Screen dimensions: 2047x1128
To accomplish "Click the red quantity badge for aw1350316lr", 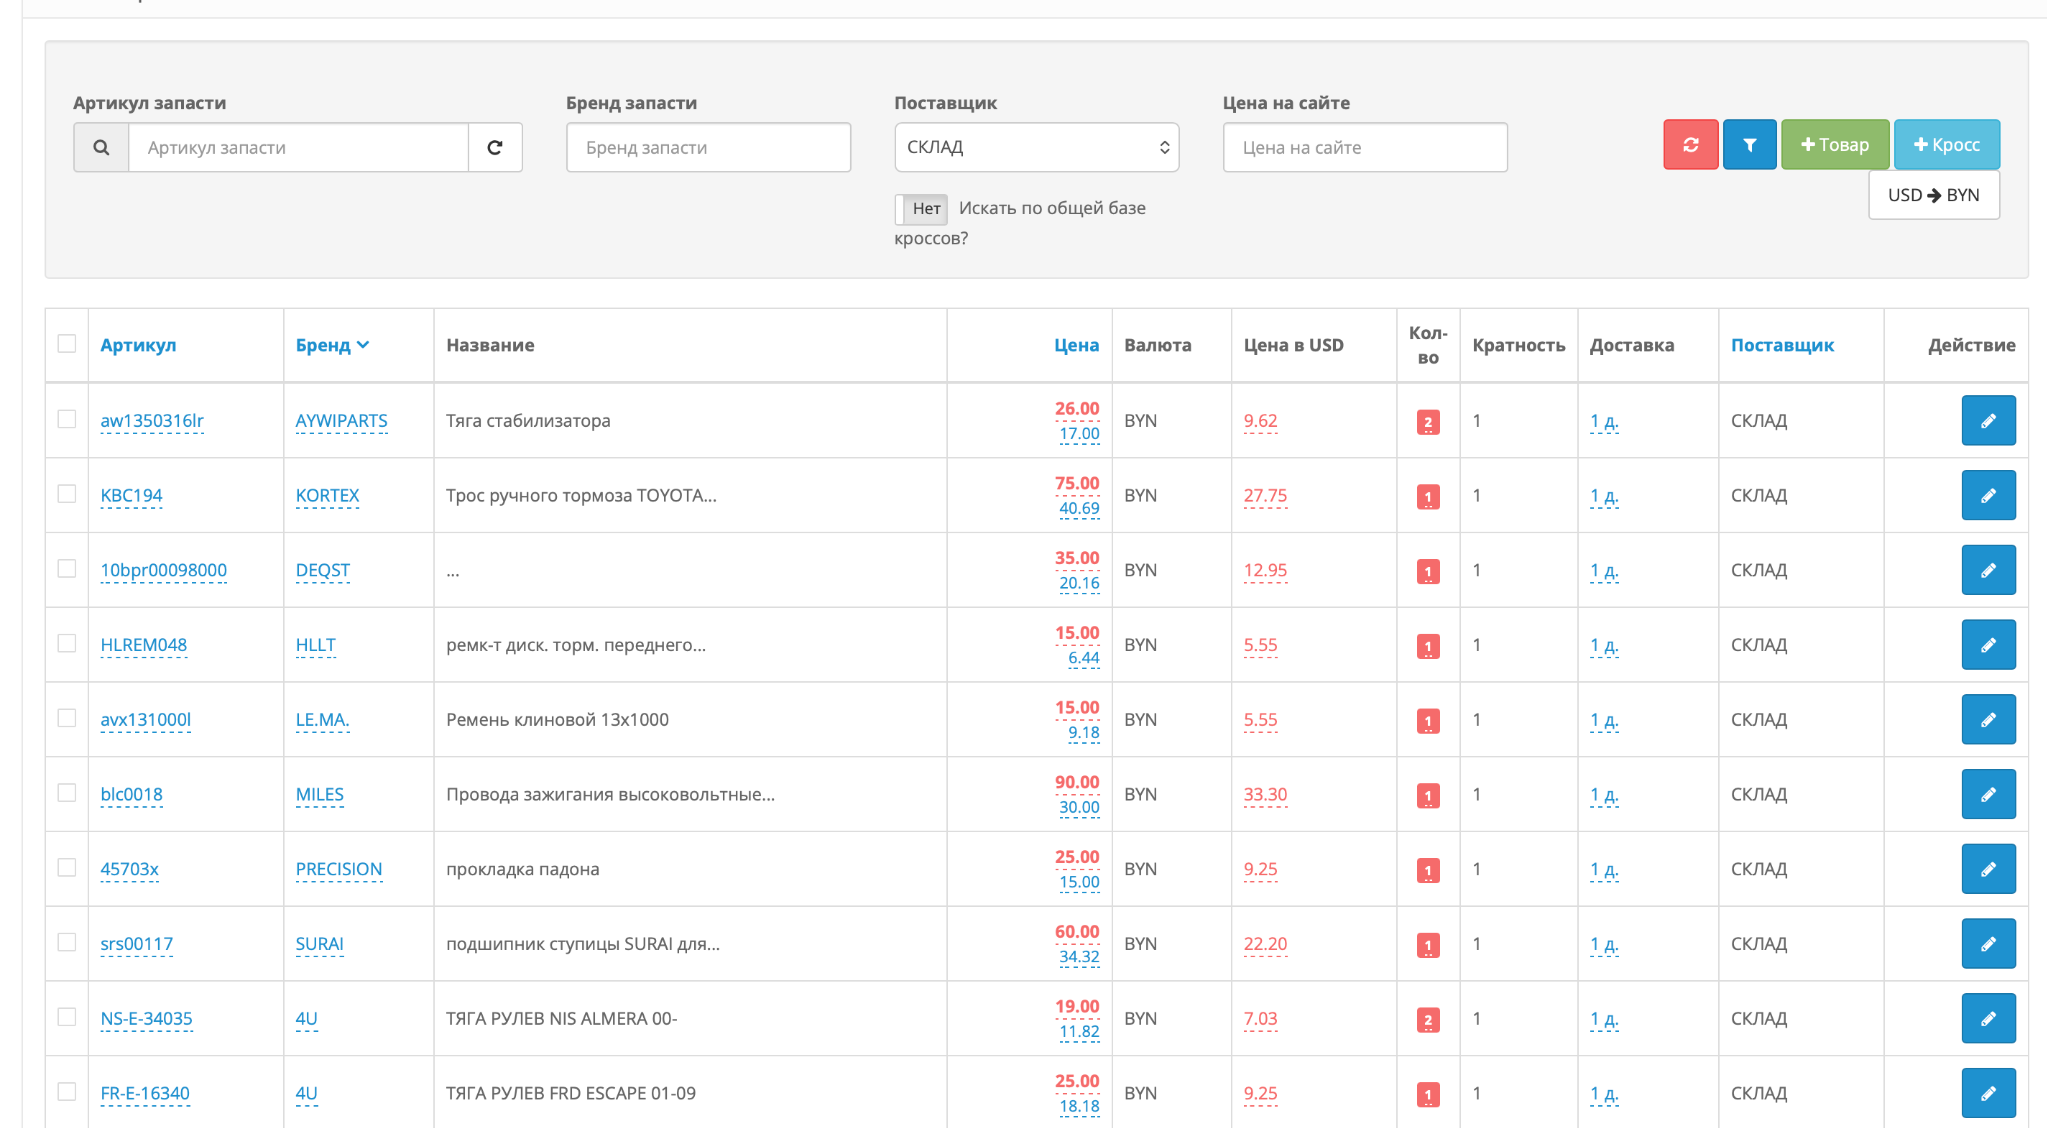I will tap(1428, 422).
